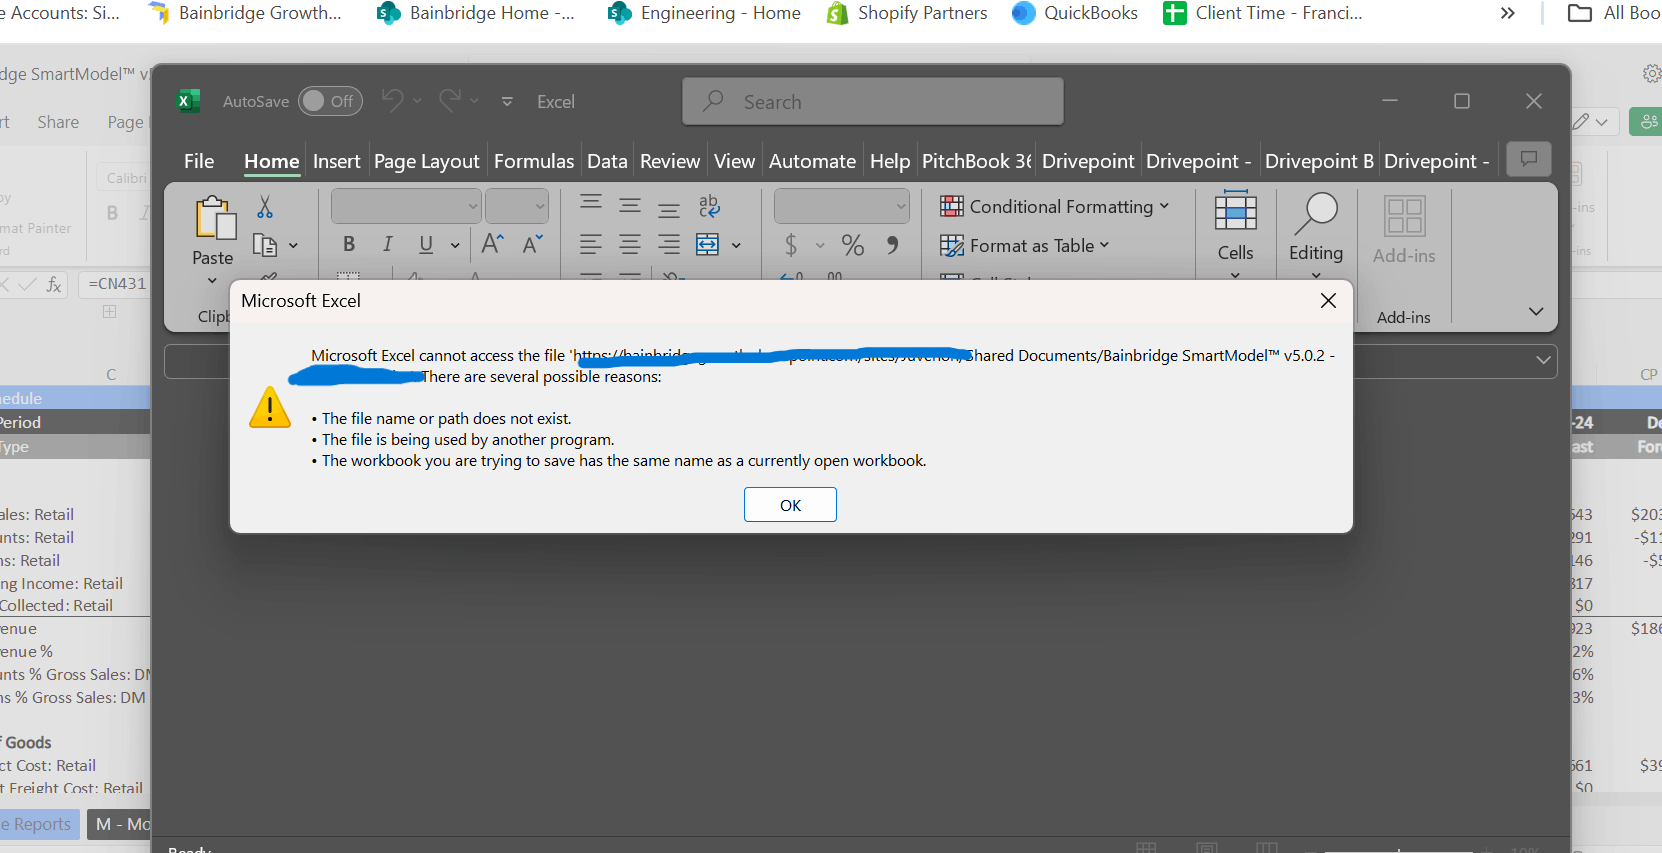The width and height of the screenshot is (1662, 853).
Task: Click the Merge & Center icon
Action: pyautogui.click(x=708, y=244)
